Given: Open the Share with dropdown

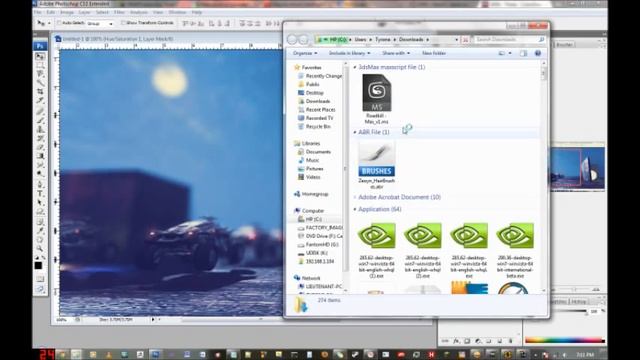Looking at the screenshot, I should [x=396, y=53].
